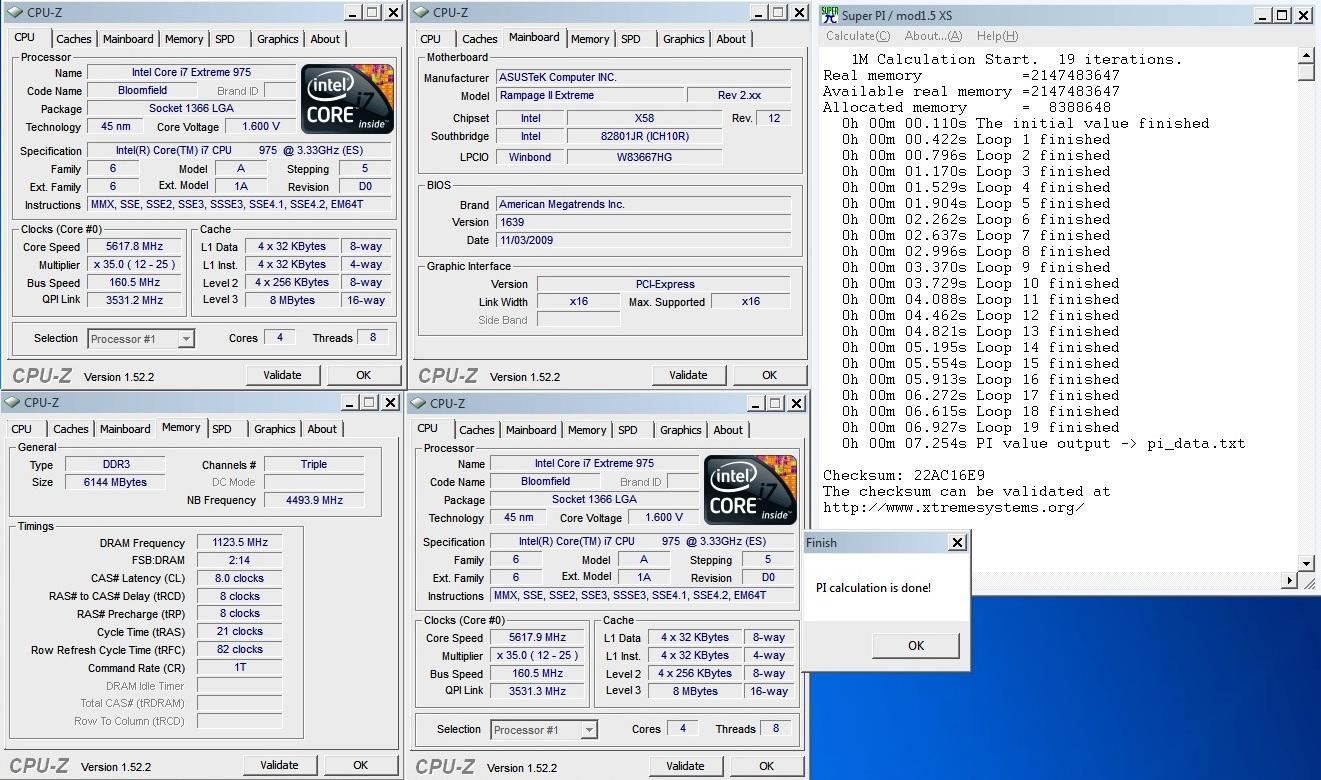Select About tab in Mainboard CPU-Z window
Image resolution: width=1321 pixels, height=780 pixels.
click(x=731, y=39)
